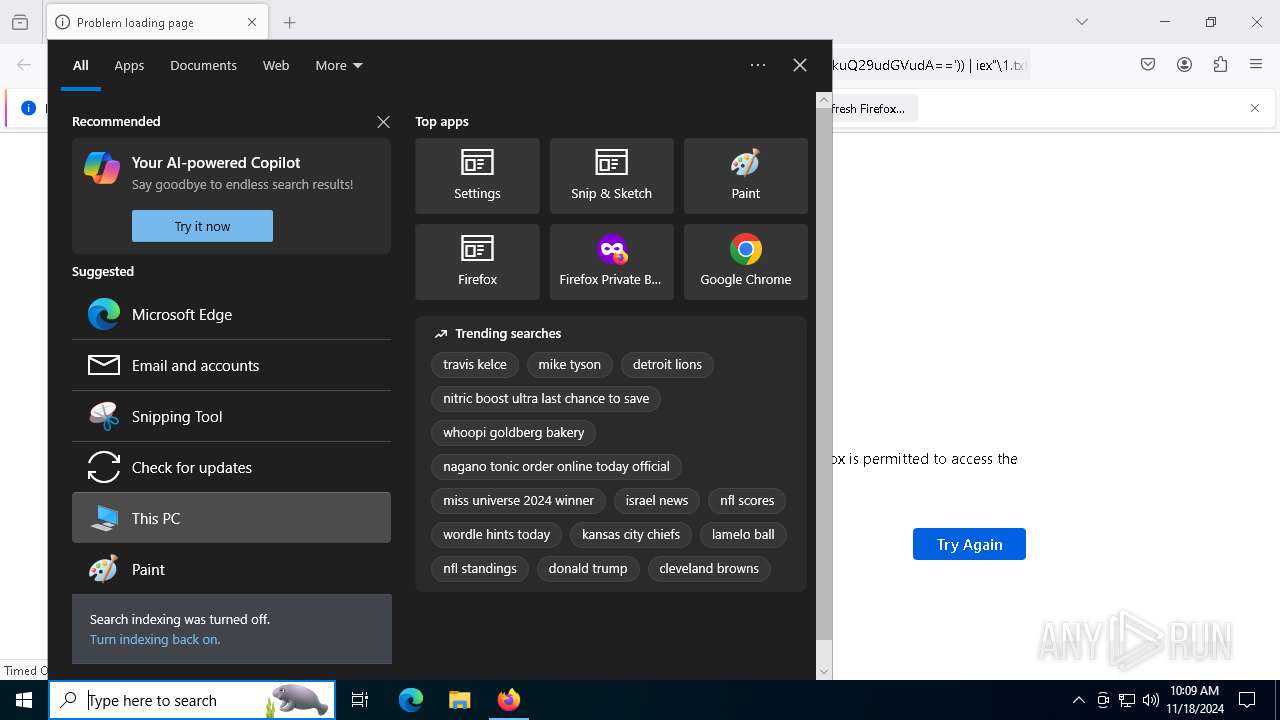This screenshot has width=1280, height=720.
Task: Show hidden system tray icons
Action: 1078,700
